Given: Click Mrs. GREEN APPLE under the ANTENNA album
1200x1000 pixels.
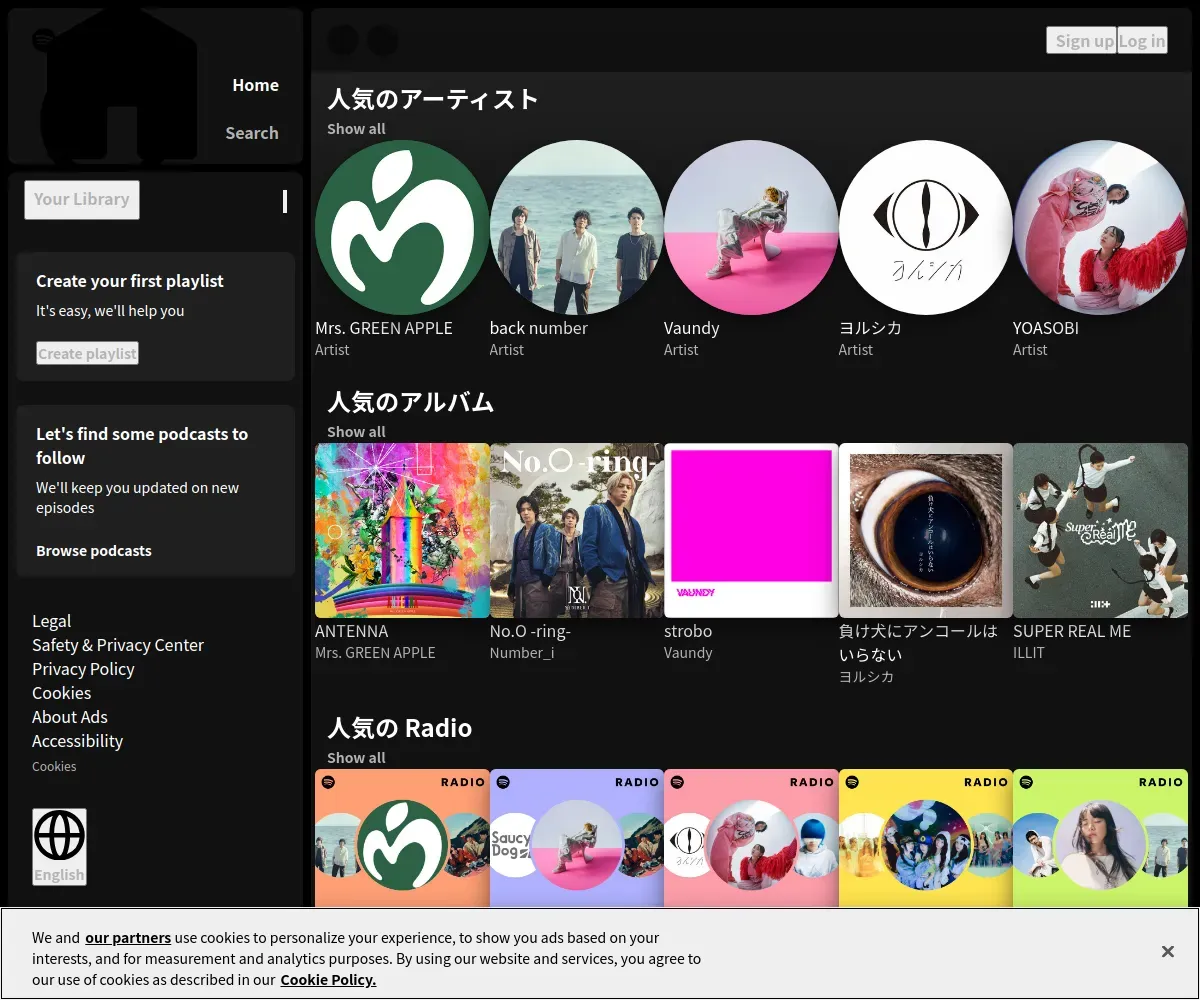Looking at the screenshot, I should 375,653.
